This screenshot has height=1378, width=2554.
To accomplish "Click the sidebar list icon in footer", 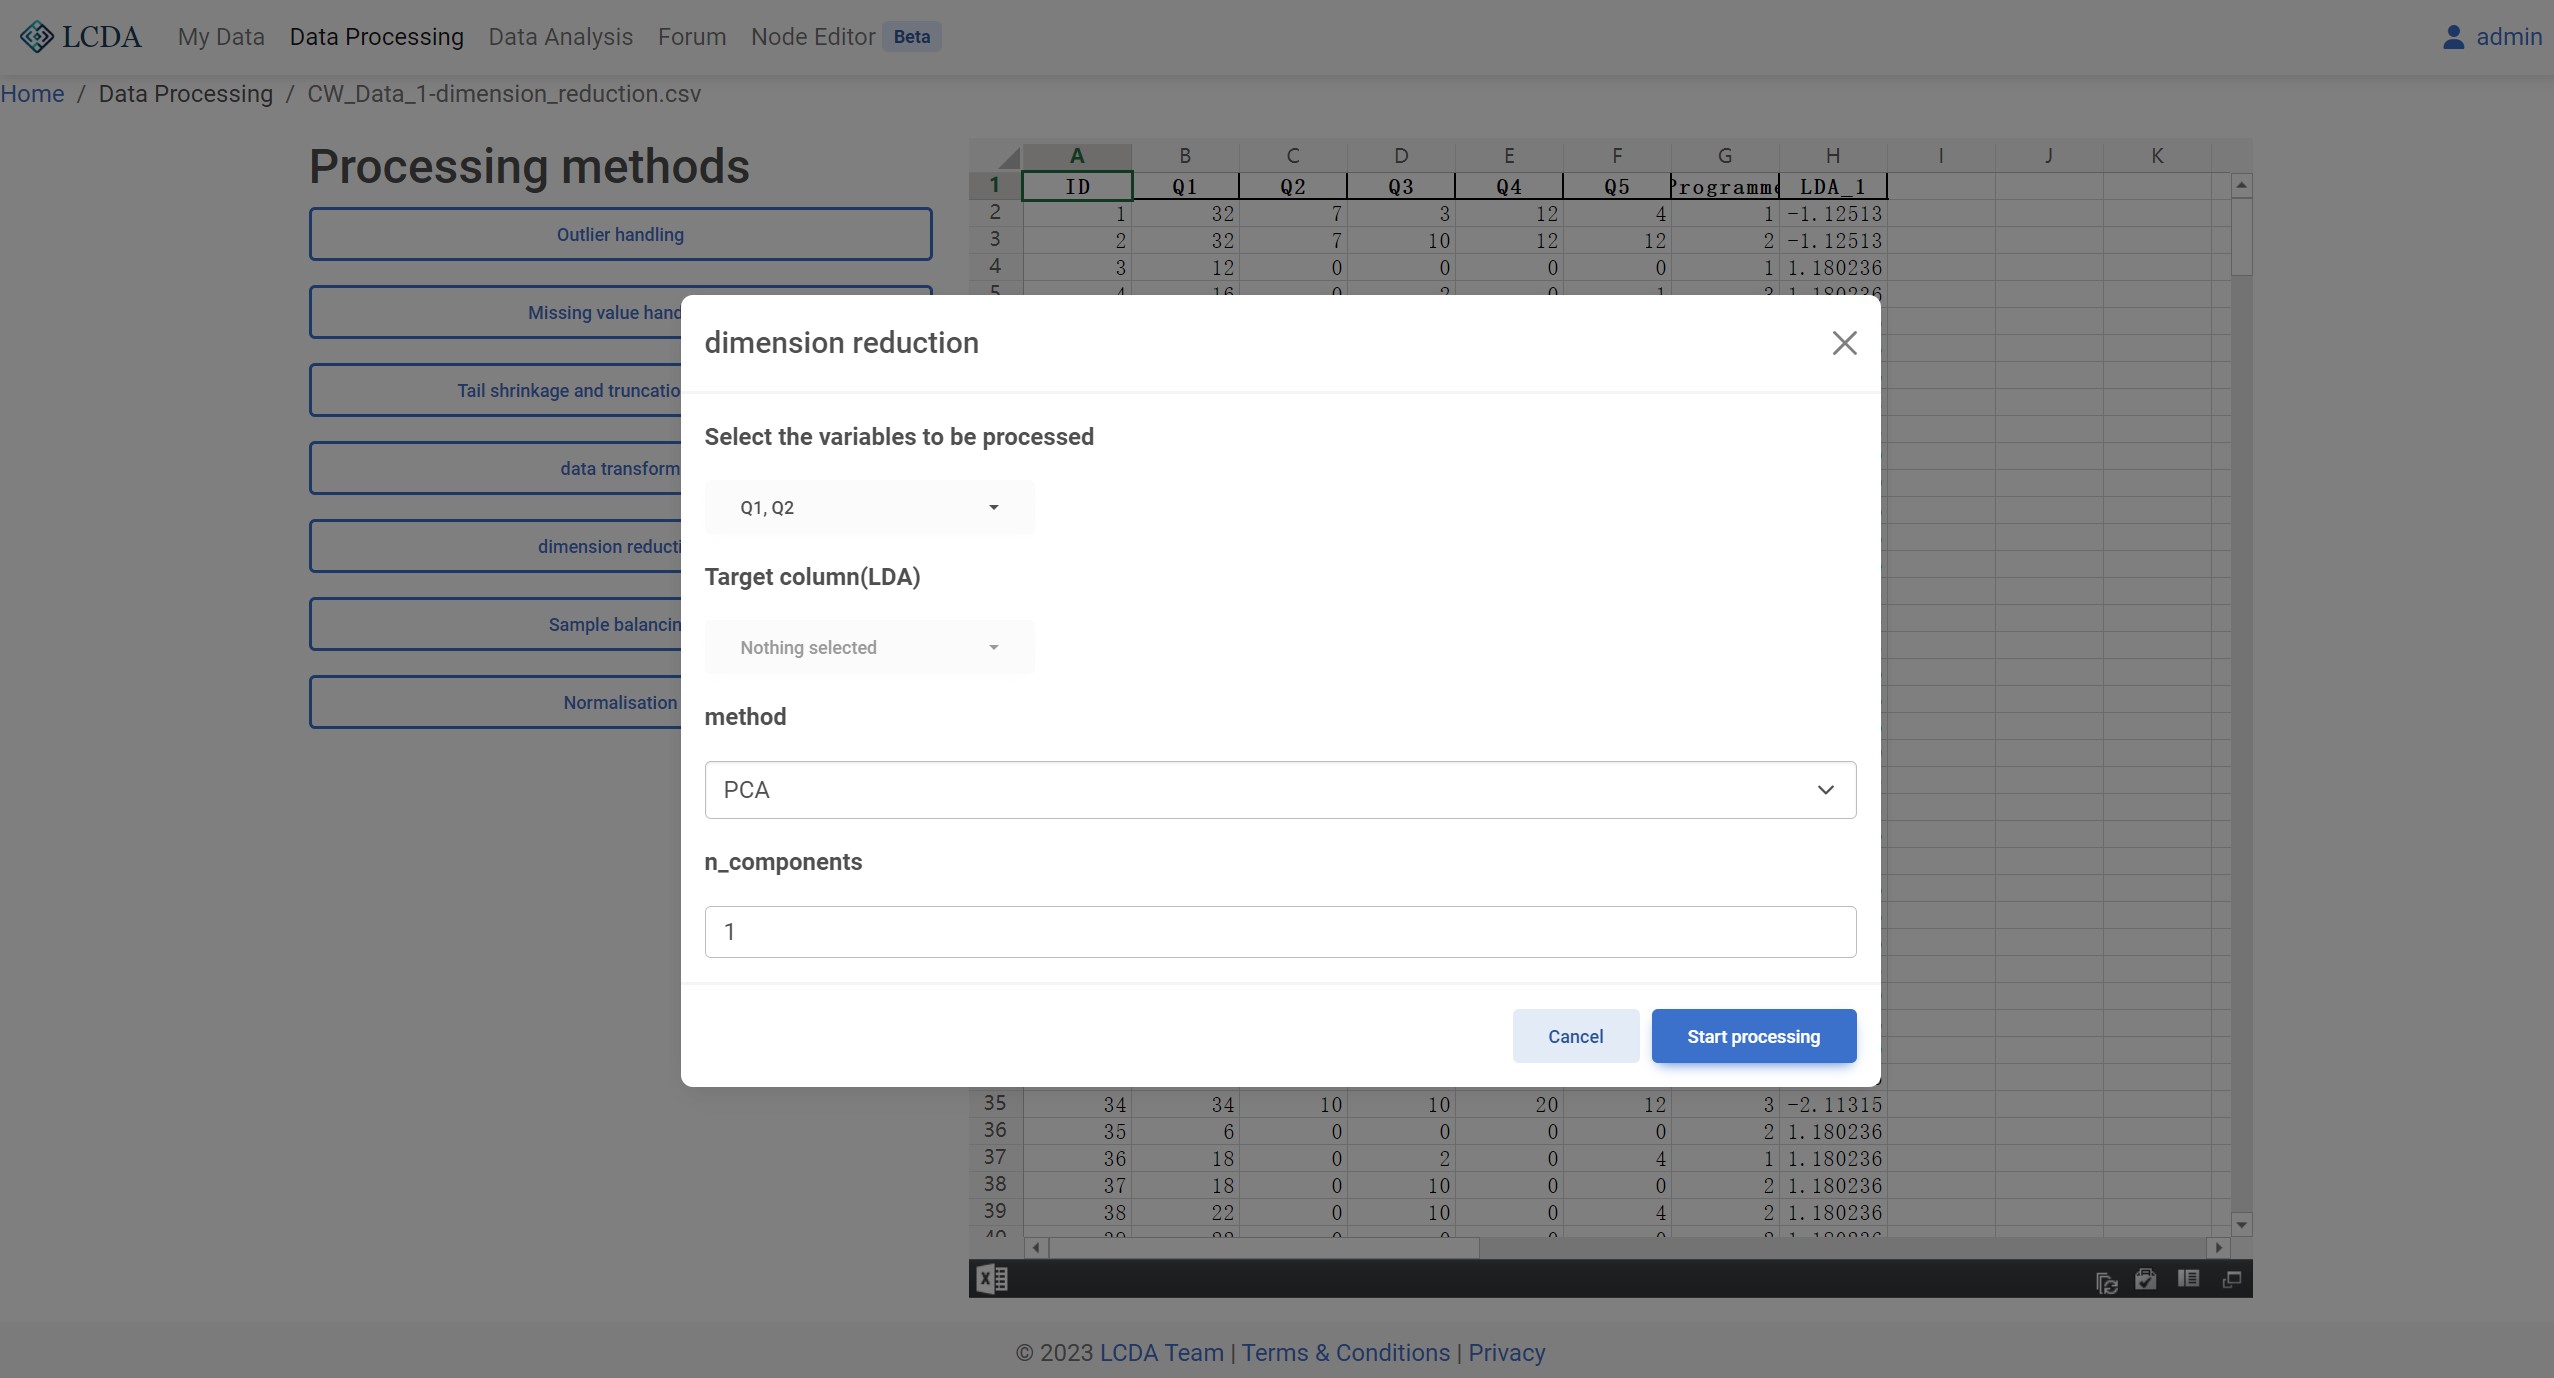I will point(2188,1279).
